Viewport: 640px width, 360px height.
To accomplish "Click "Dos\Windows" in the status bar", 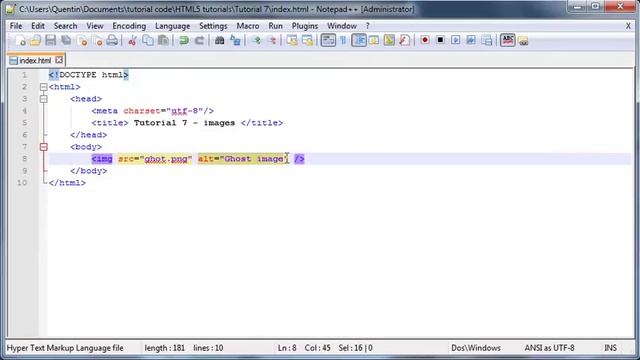I will [x=476, y=348].
